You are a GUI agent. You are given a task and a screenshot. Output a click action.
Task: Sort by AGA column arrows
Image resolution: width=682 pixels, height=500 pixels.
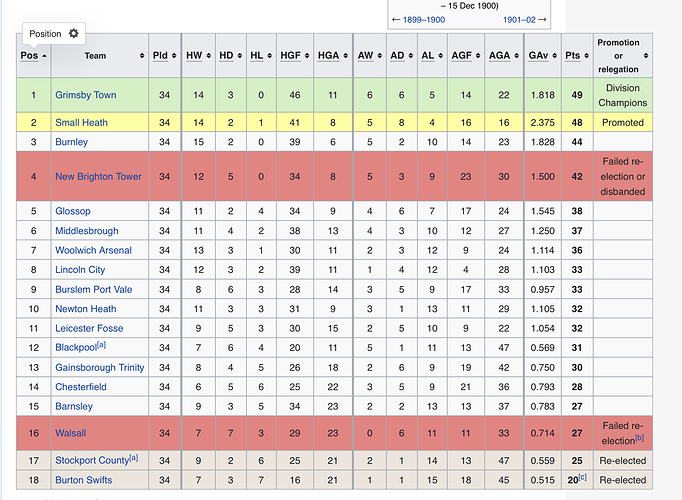tap(516, 56)
